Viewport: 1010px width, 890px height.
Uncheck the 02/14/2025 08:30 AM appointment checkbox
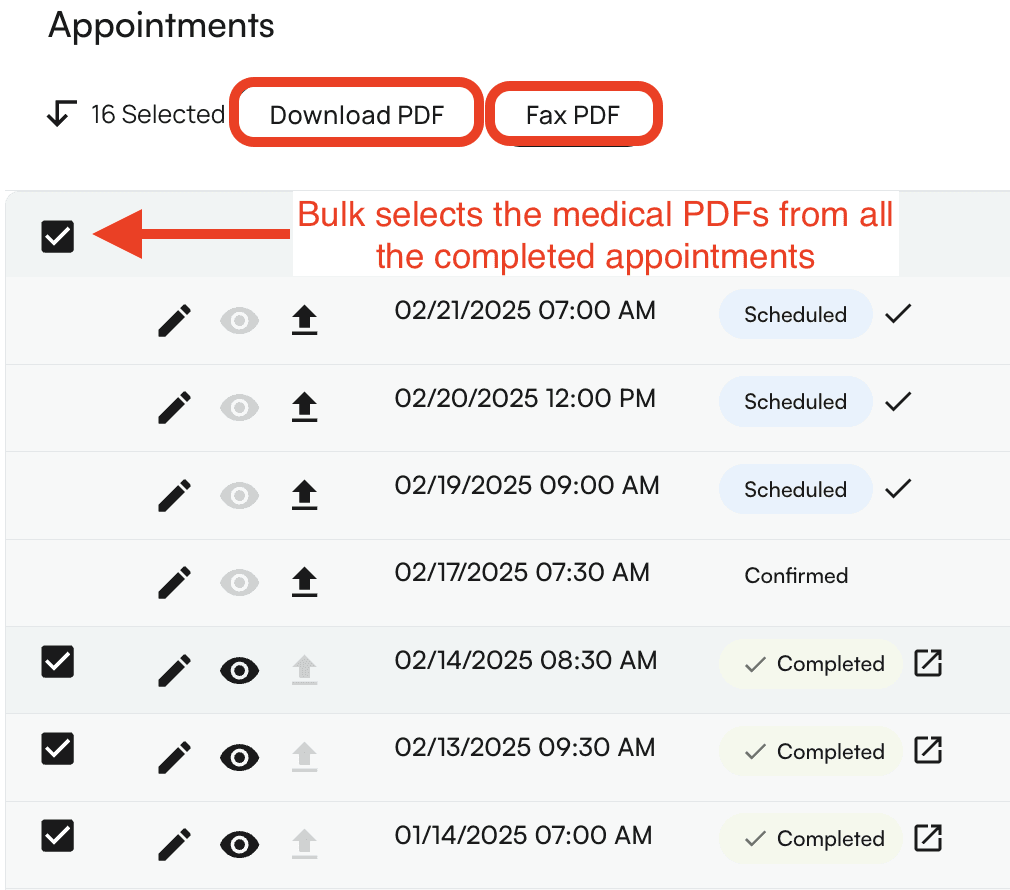(58, 662)
